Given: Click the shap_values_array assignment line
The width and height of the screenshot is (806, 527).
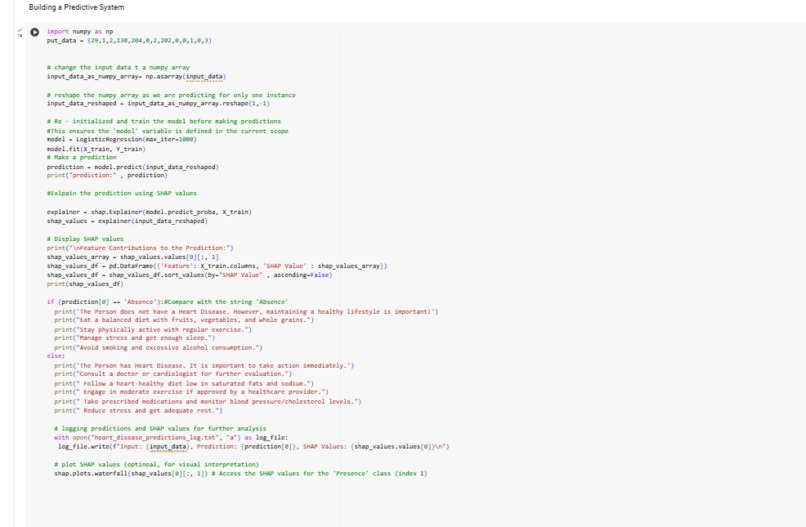Looking at the screenshot, I should pyautogui.click(x=133, y=257).
